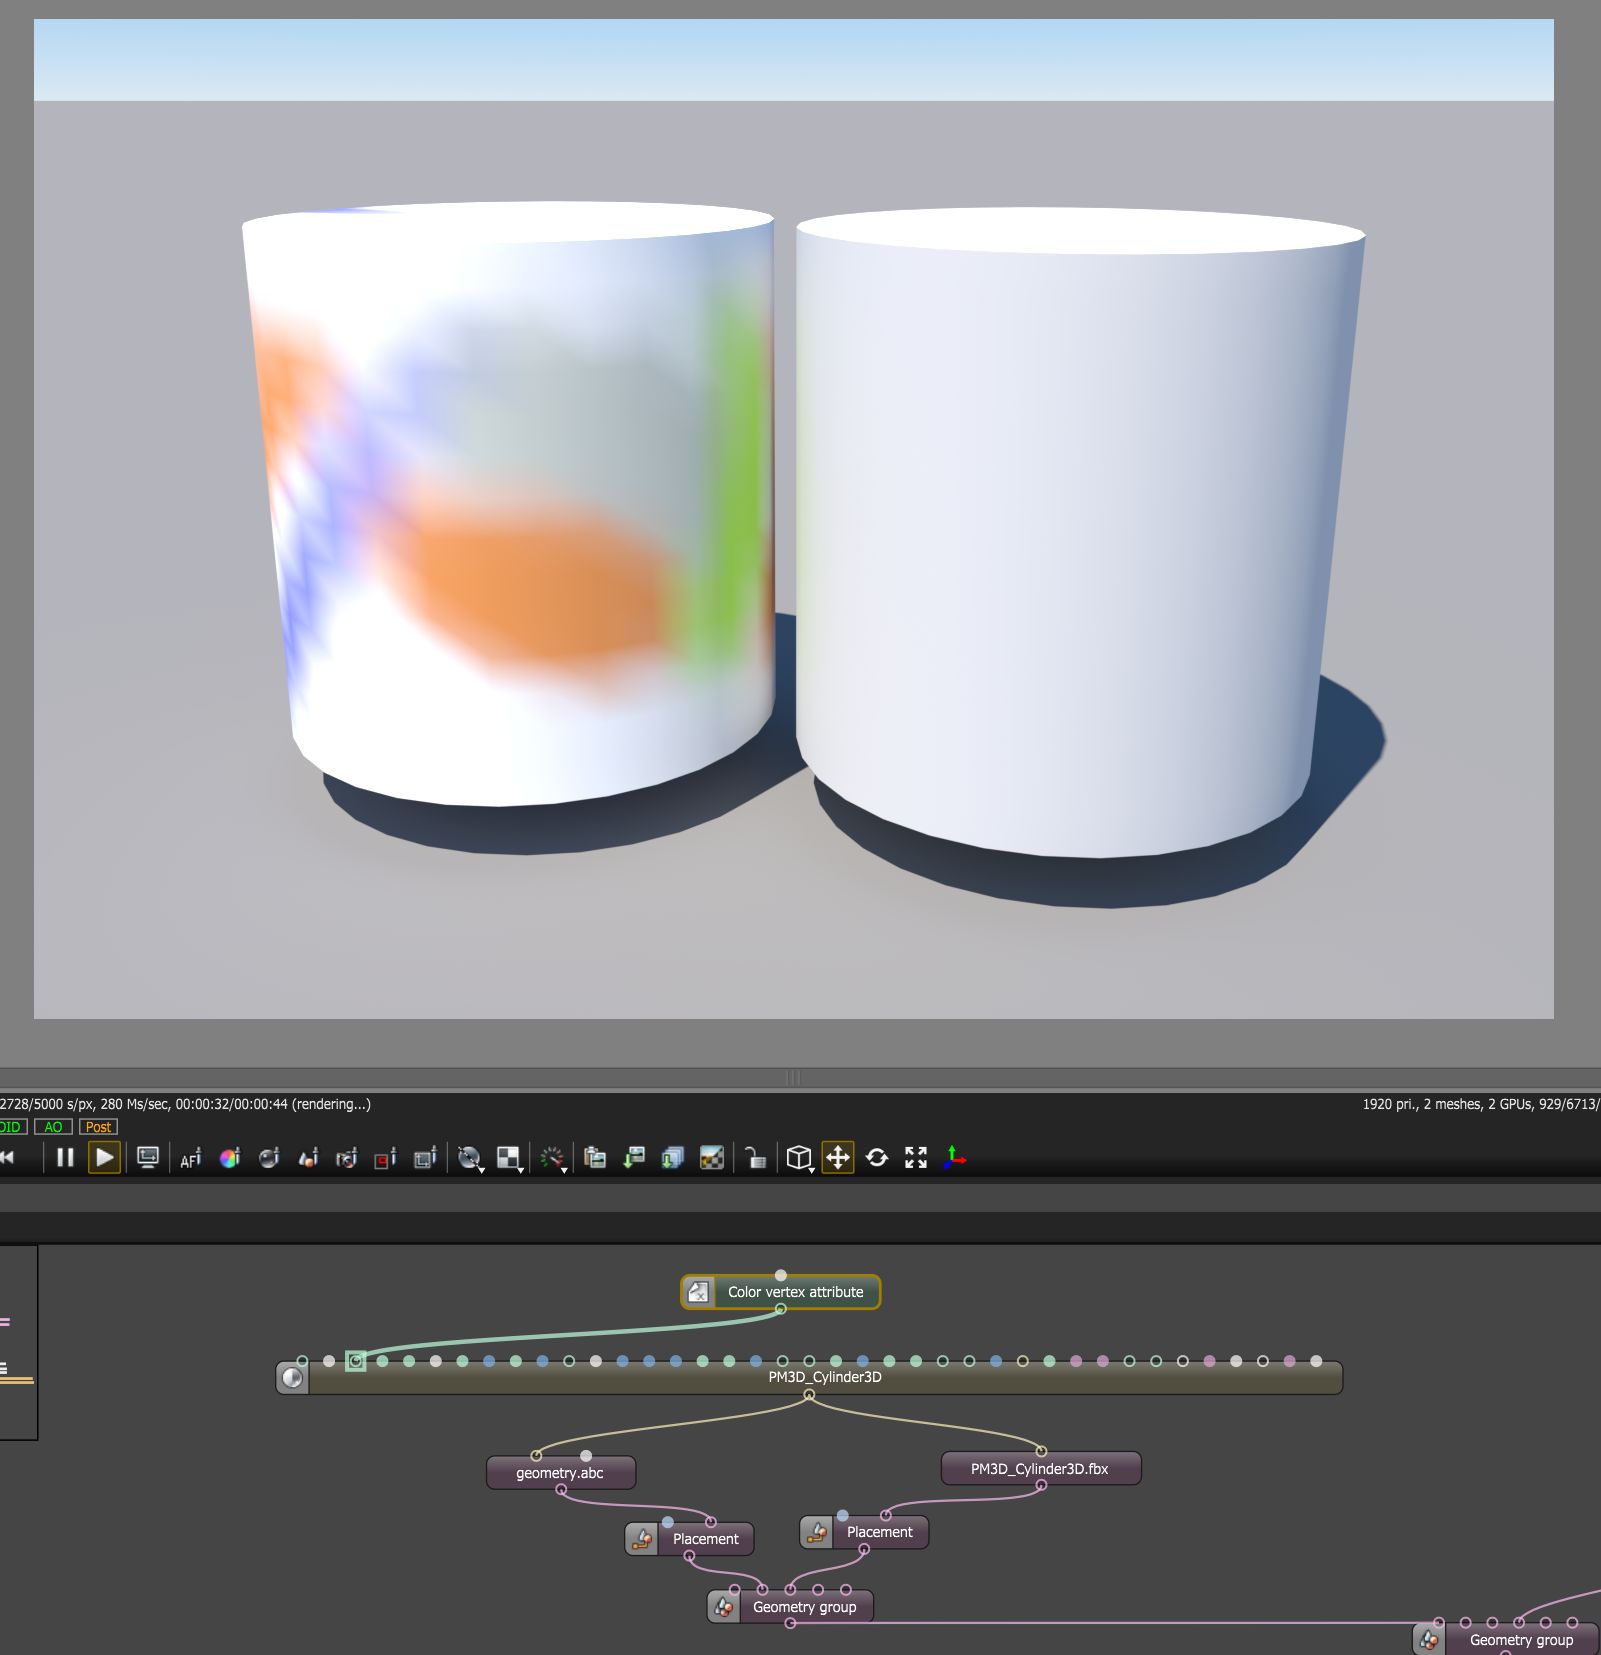
Task: Click the PM3D_Cylinder3D node sphere icon
Action: click(x=293, y=1378)
